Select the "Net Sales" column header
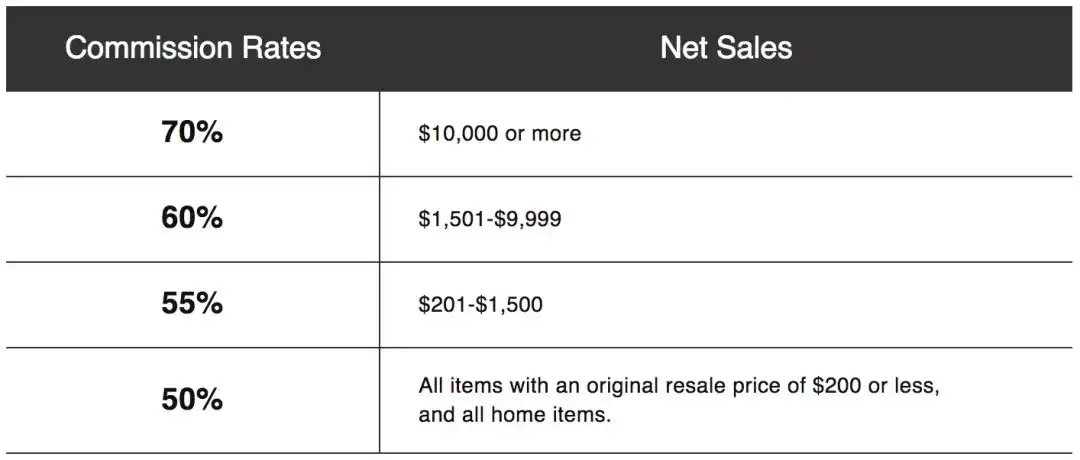Viewport: 1080px width, 460px height. coord(726,48)
